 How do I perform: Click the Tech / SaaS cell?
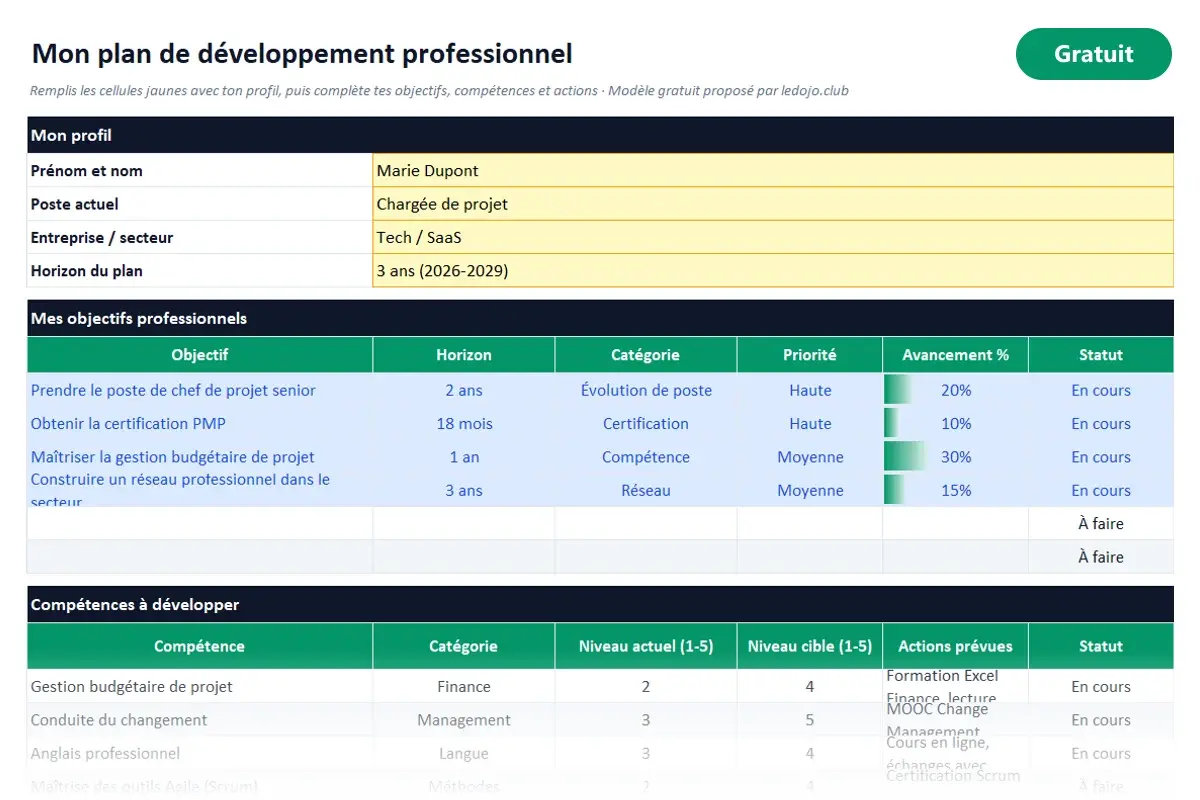(773, 238)
